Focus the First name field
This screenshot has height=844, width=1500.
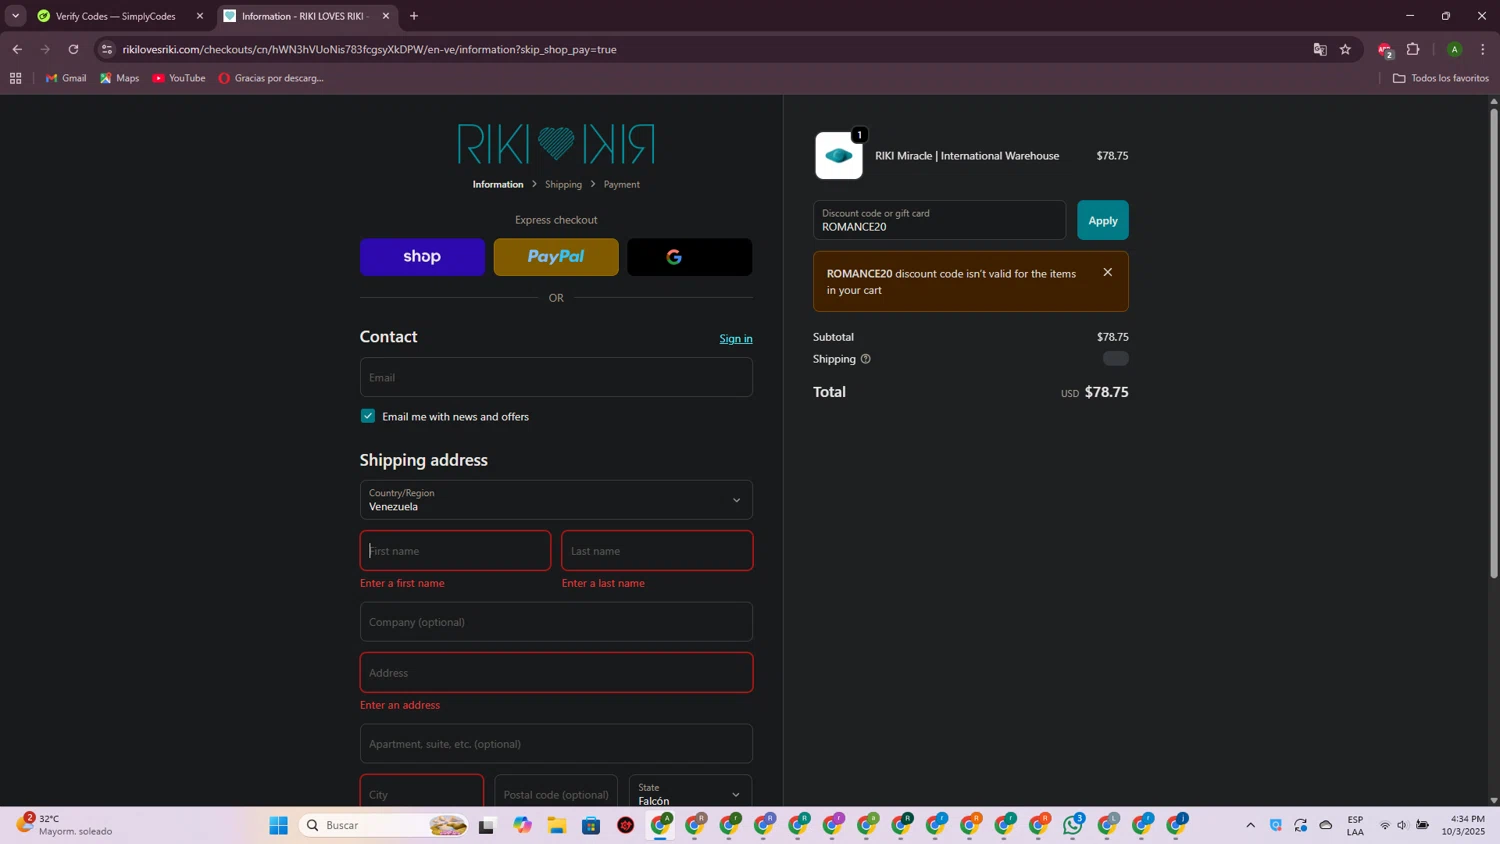(x=455, y=551)
